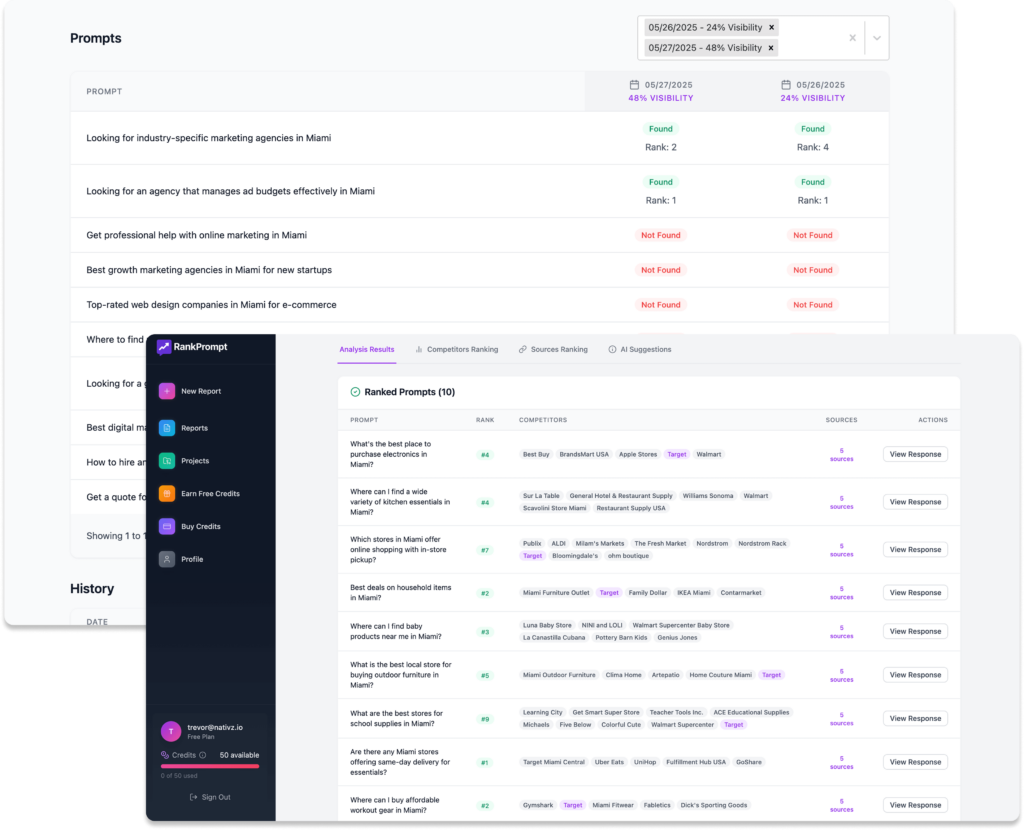The width and height of the screenshot is (1024, 830).
Task: Open the 5 sources link for baby products prompt
Action: [x=841, y=631]
